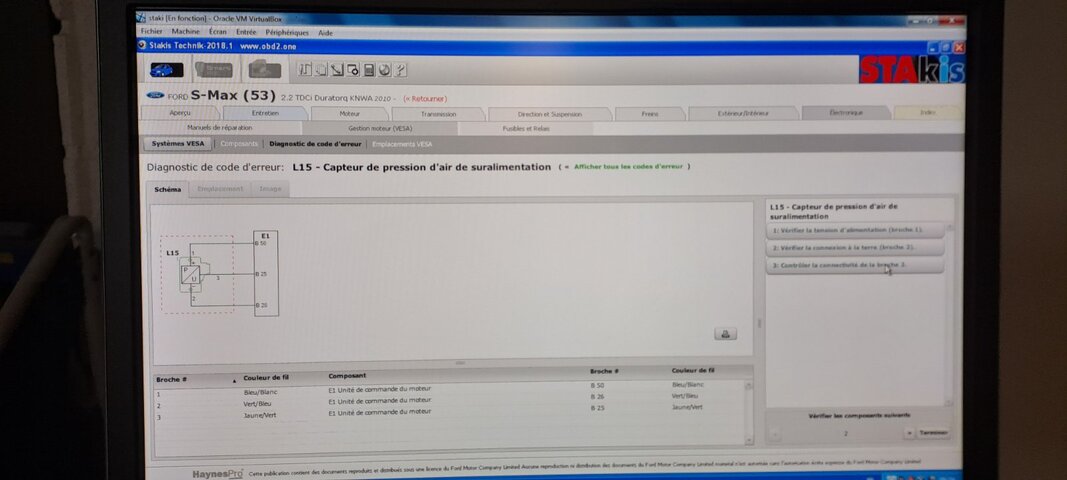Click the Systèmes VESA button

[x=178, y=144]
